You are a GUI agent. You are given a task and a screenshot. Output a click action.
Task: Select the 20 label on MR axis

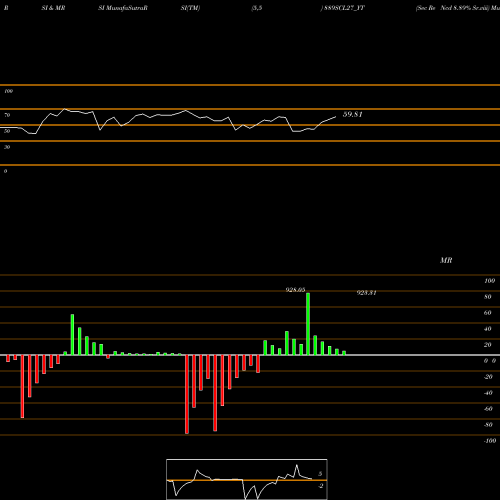[x=488, y=345]
